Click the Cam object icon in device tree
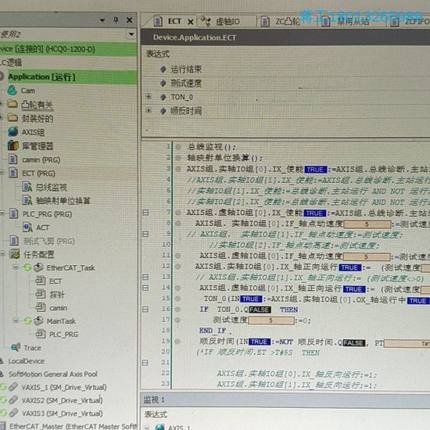Viewport: 430px width, 430px height. 12,90
